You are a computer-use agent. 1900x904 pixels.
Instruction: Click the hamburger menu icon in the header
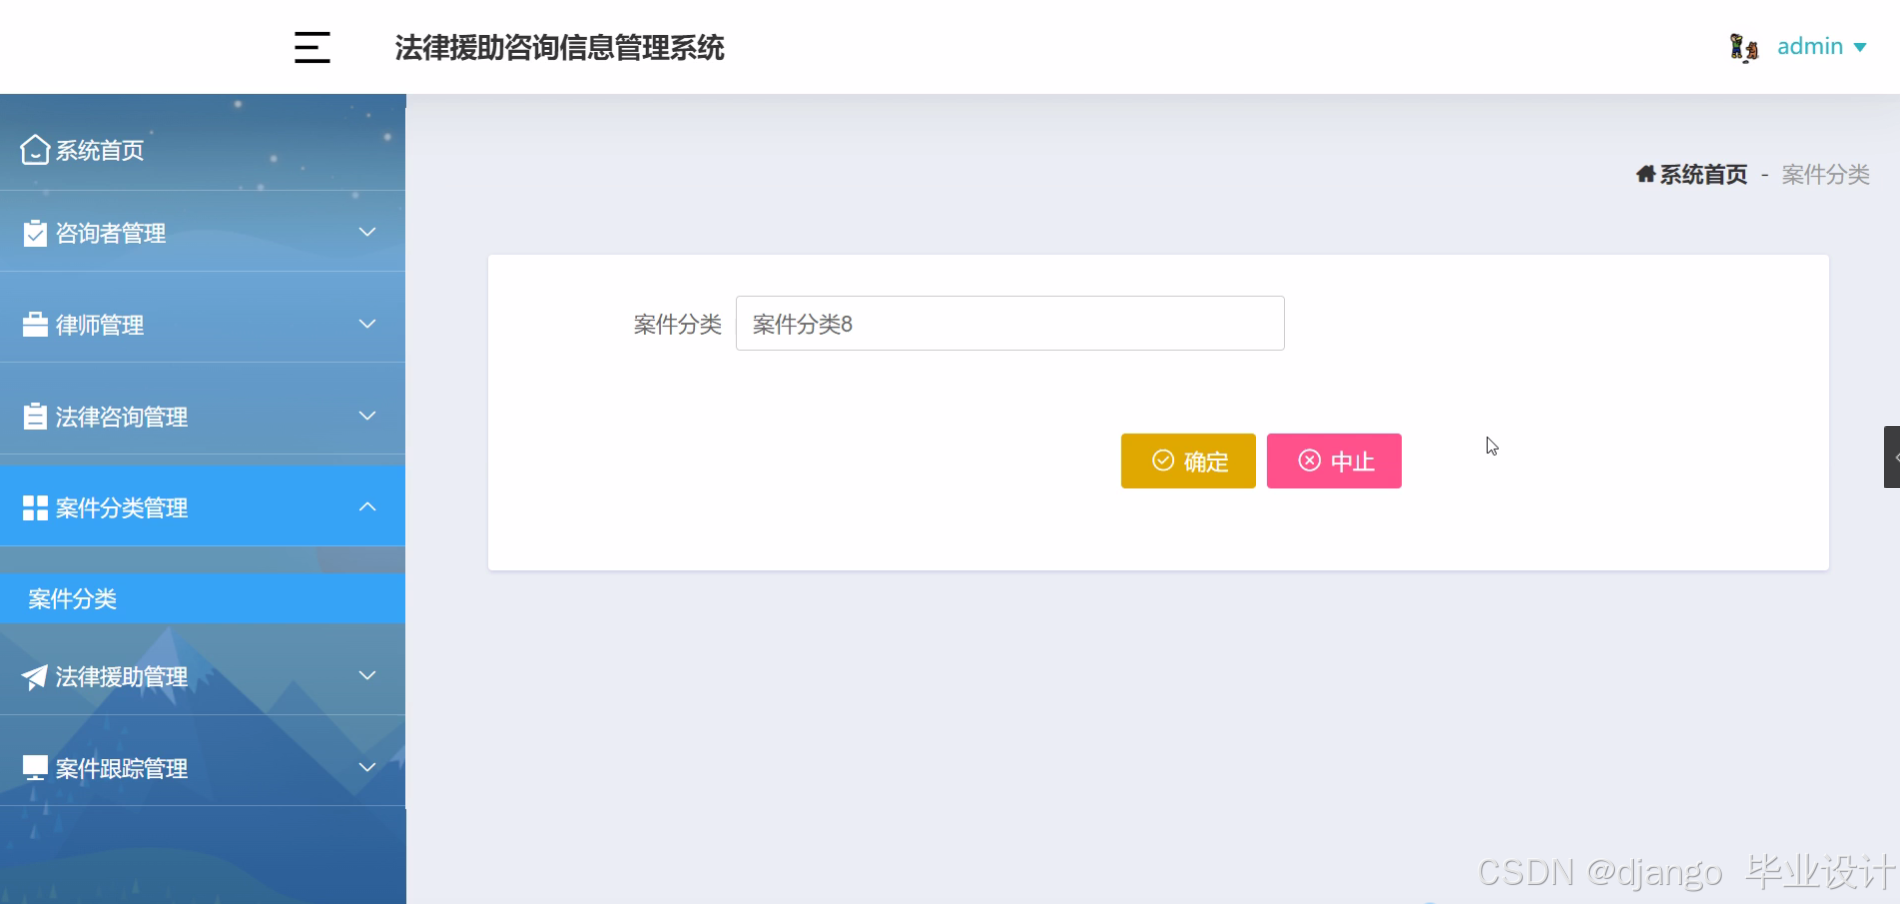(x=311, y=47)
